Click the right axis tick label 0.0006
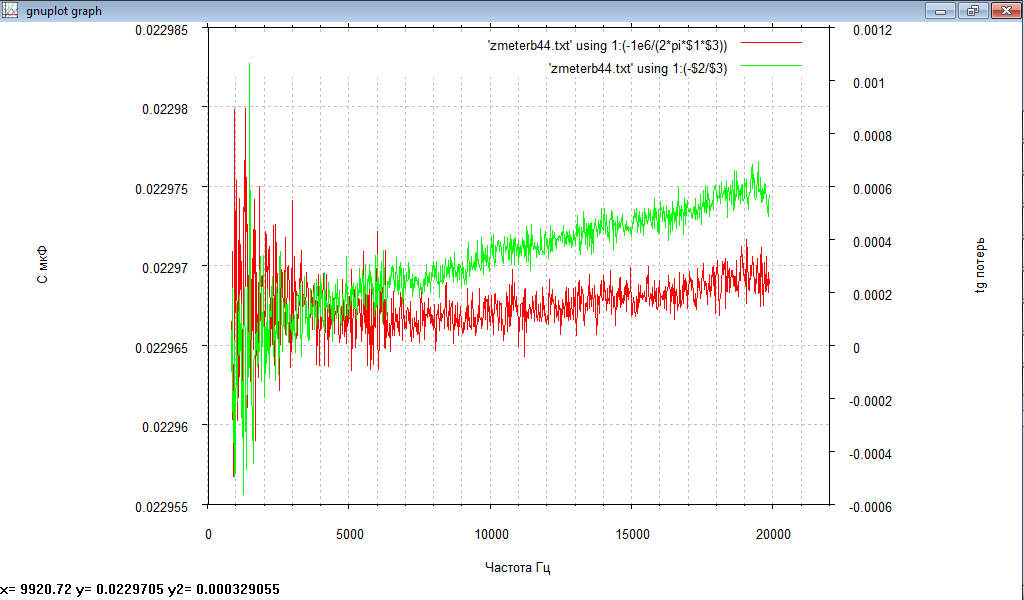Viewport: 1024px width, 600px height. point(872,189)
